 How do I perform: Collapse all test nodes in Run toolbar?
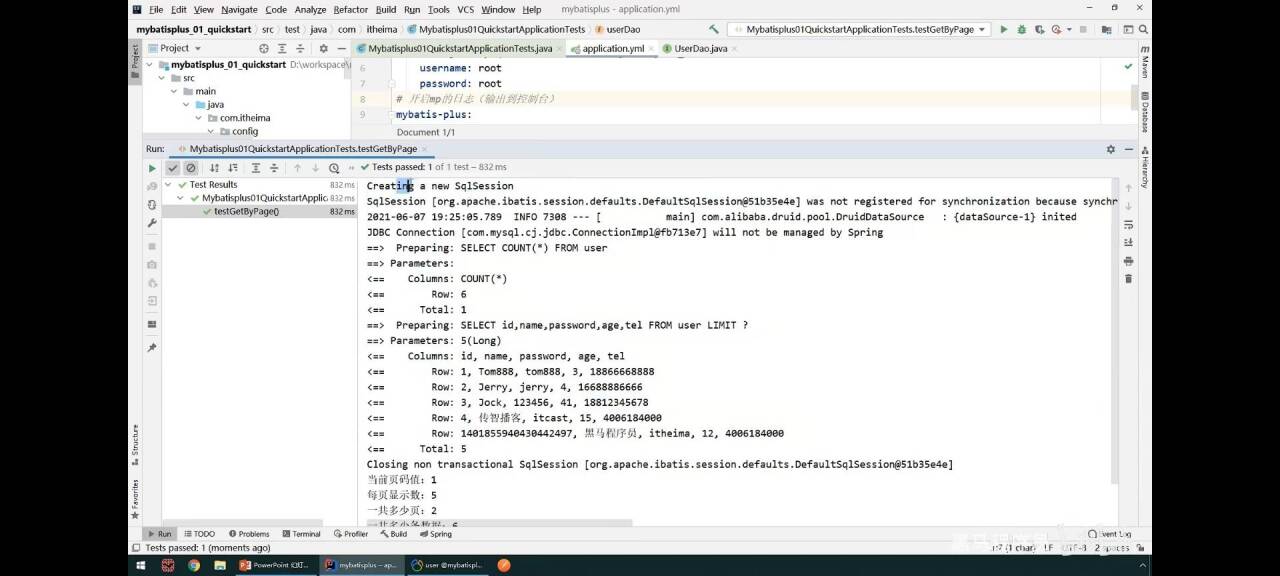coord(274,168)
